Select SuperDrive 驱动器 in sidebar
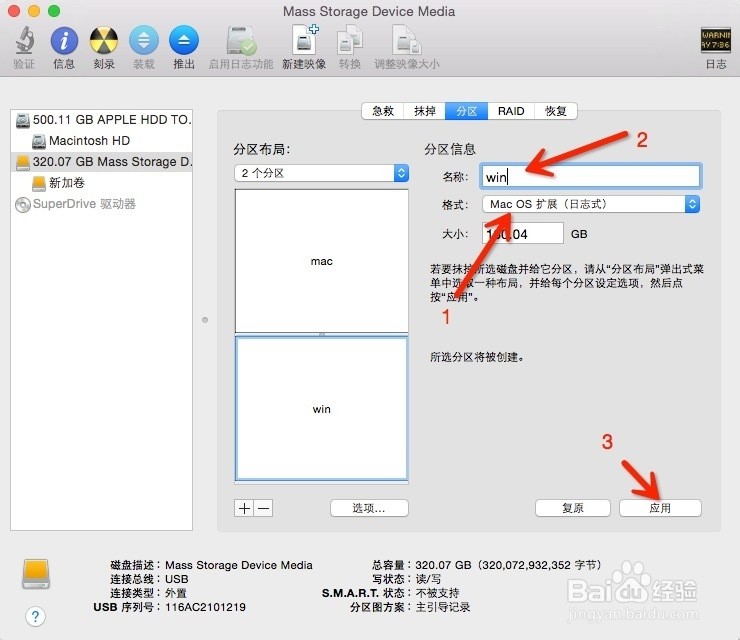 (x=101, y=204)
